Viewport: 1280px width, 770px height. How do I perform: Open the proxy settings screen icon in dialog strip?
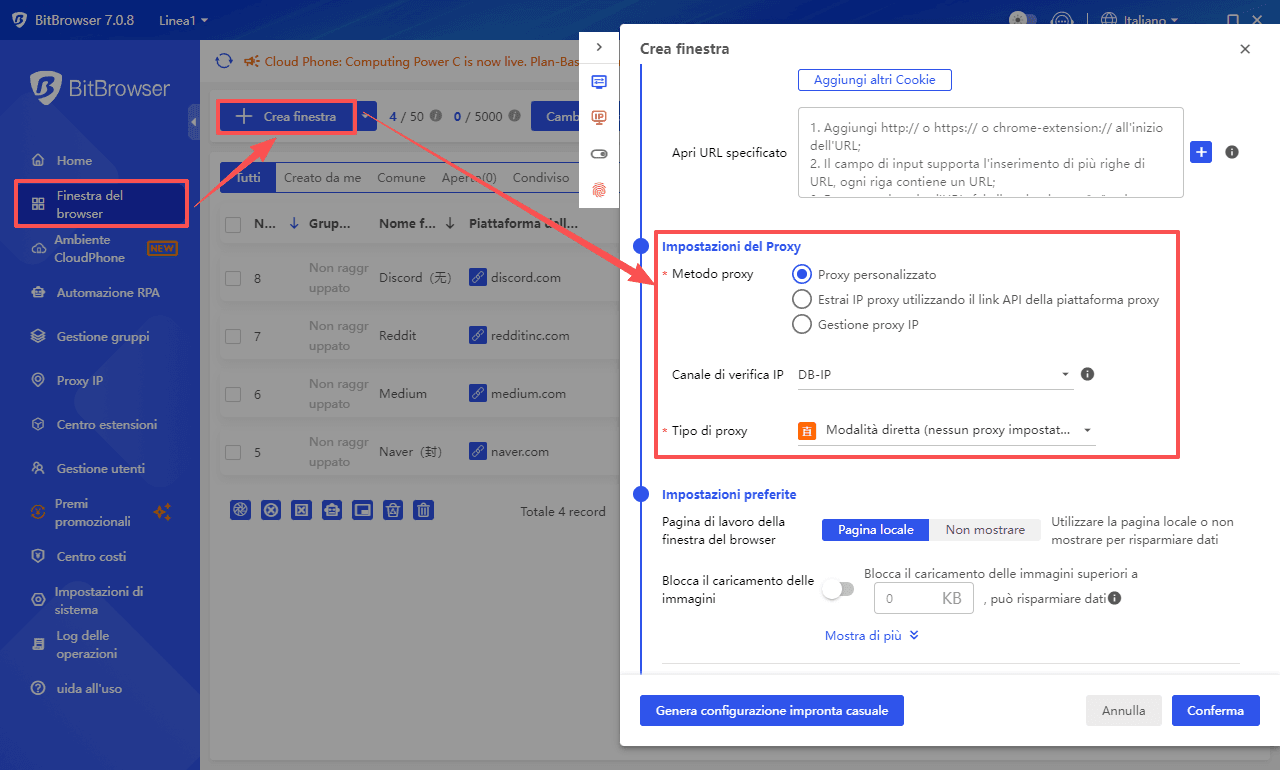click(599, 82)
